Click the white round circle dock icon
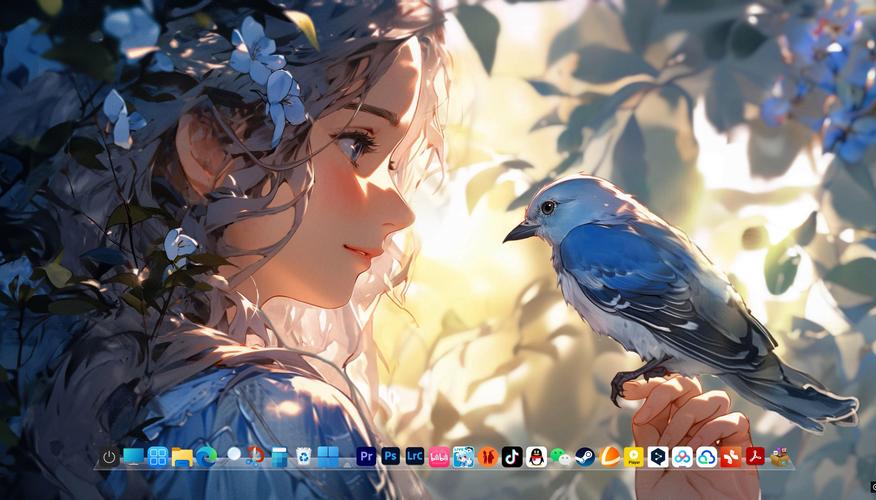This screenshot has width=876, height=500. point(234,454)
